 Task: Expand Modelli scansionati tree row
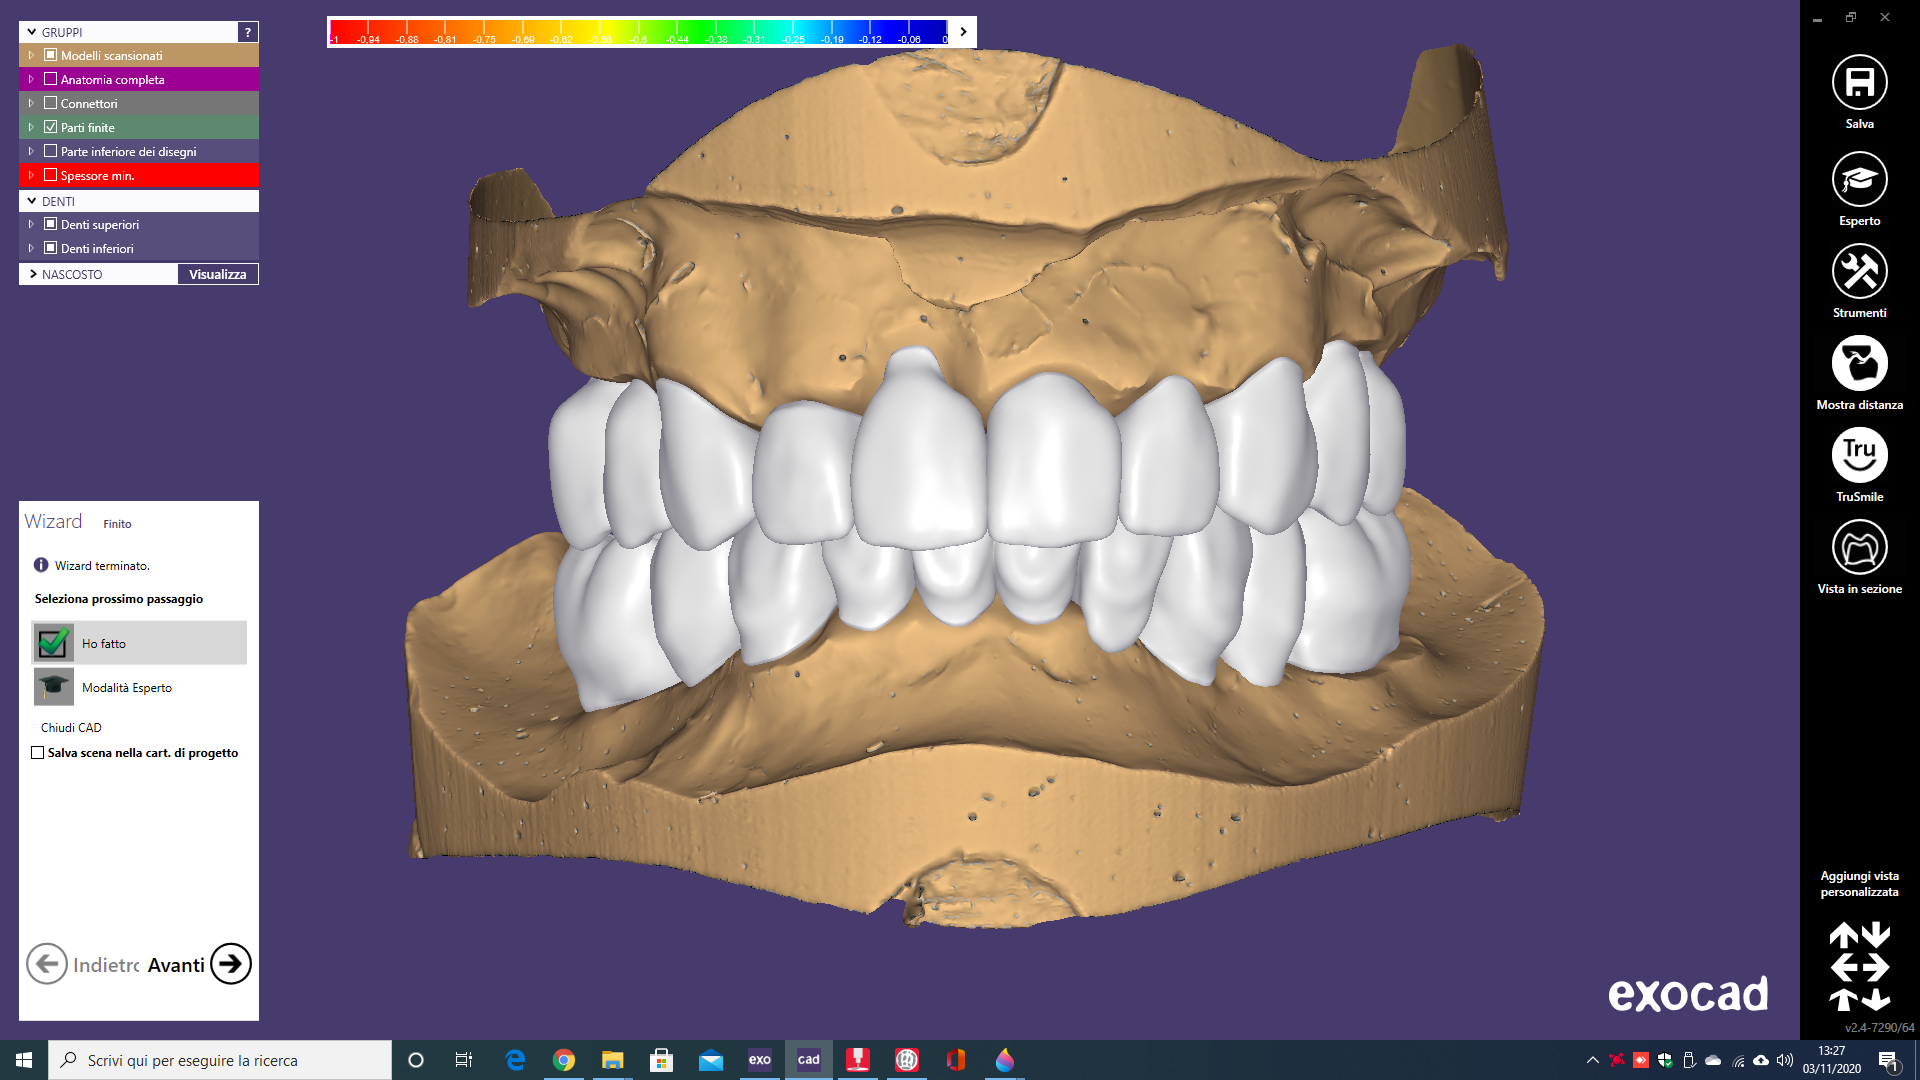[31, 55]
